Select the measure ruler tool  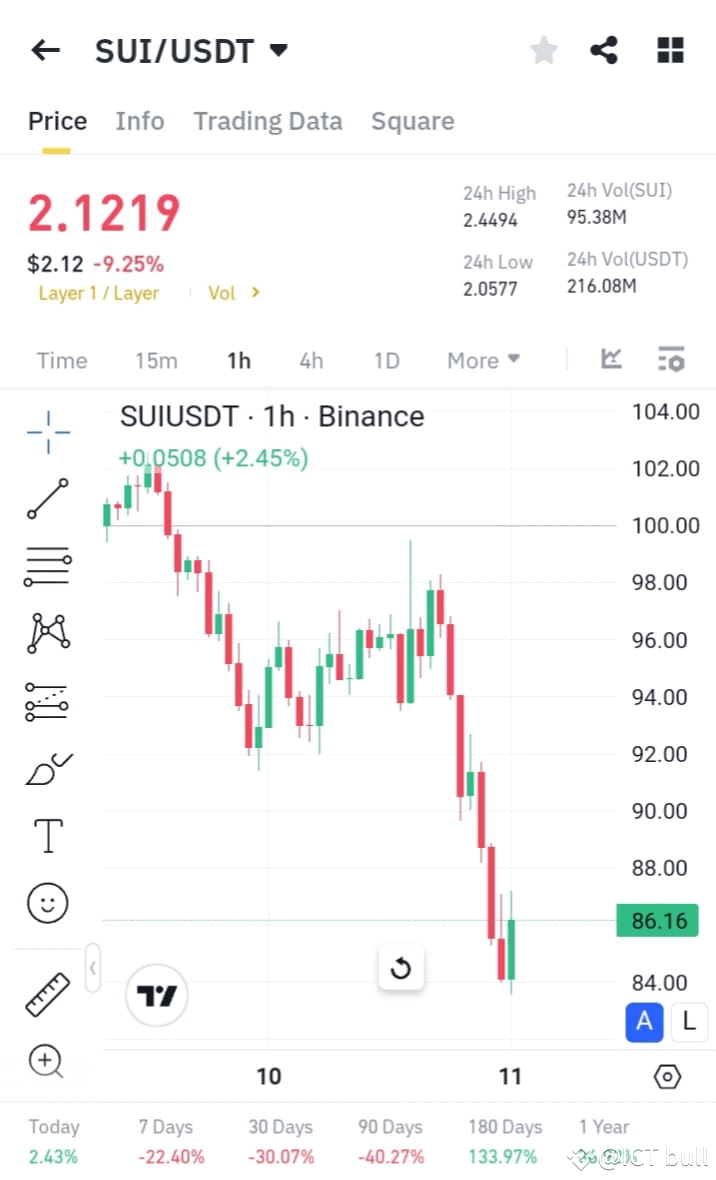(x=46, y=993)
